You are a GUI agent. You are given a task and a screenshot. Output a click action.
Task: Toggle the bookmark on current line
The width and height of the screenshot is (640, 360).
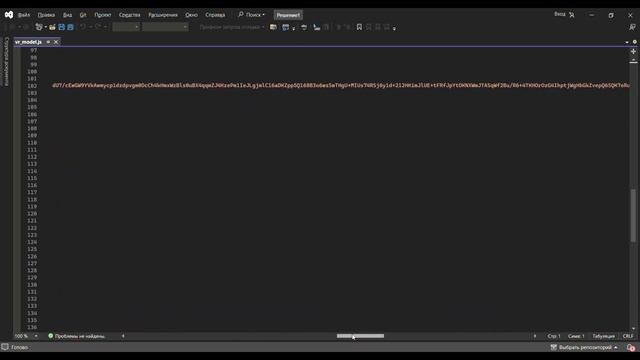click(x=359, y=27)
